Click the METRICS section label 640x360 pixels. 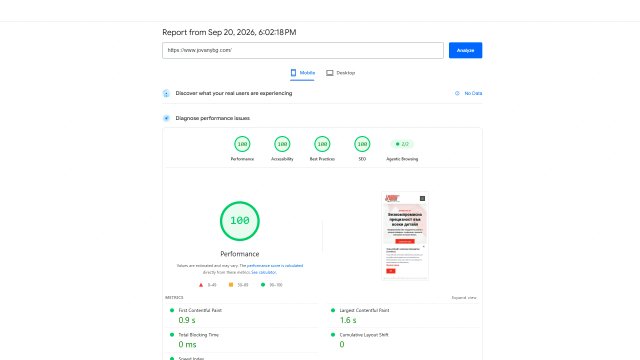(x=174, y=298)
